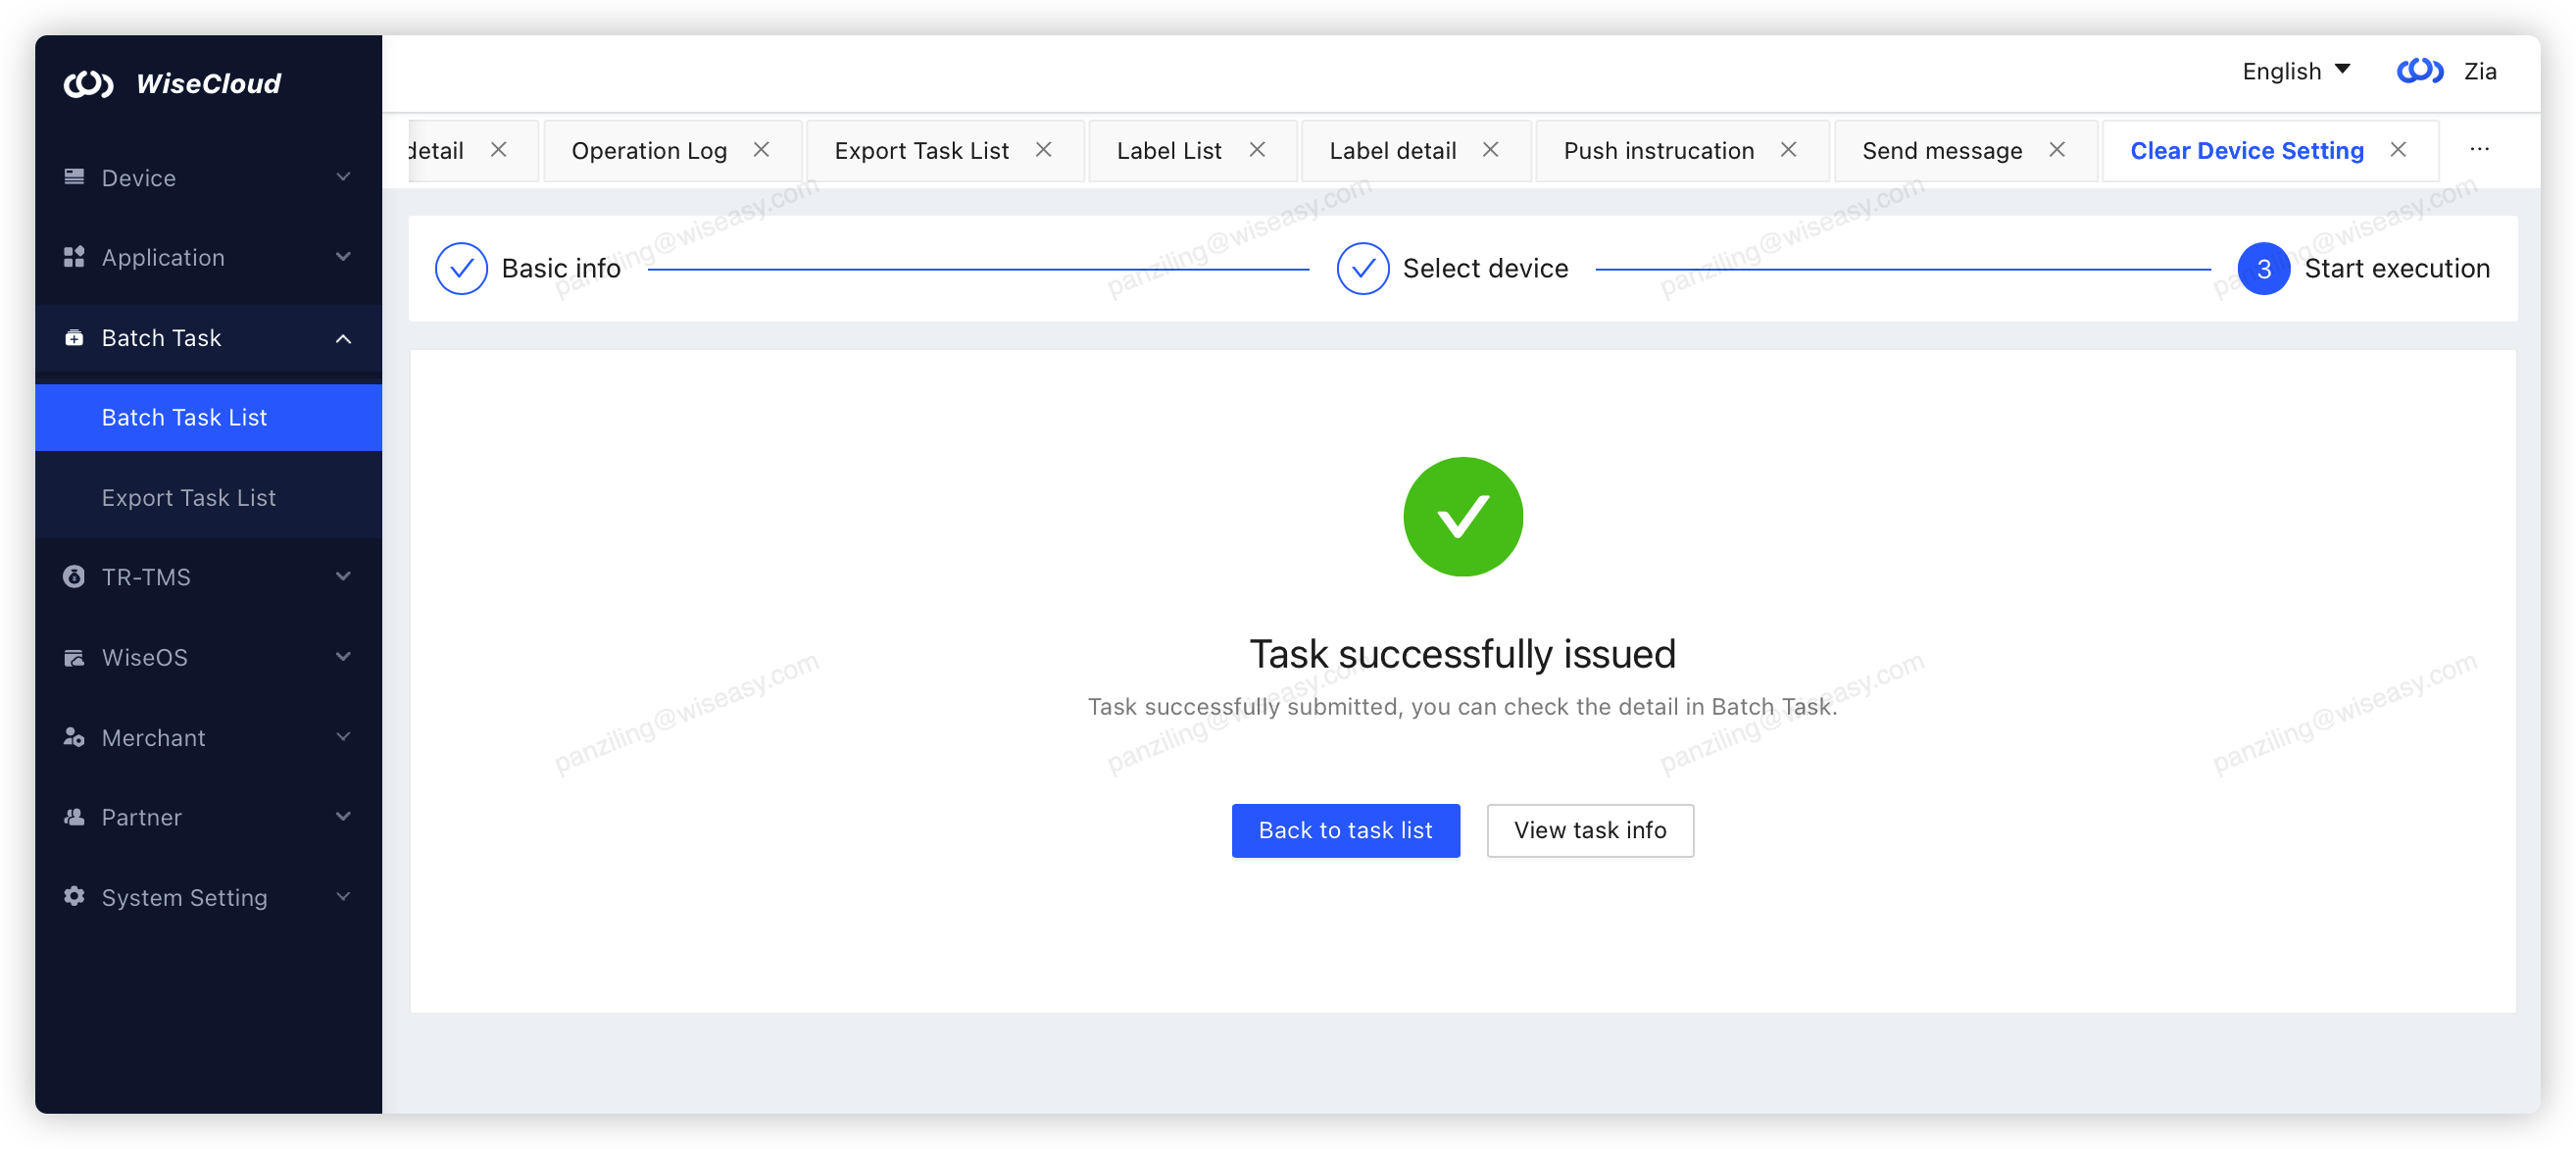Click the Select device step check icon
The width and height of the screenshot is (2576, 1149).
[1362, 268]
